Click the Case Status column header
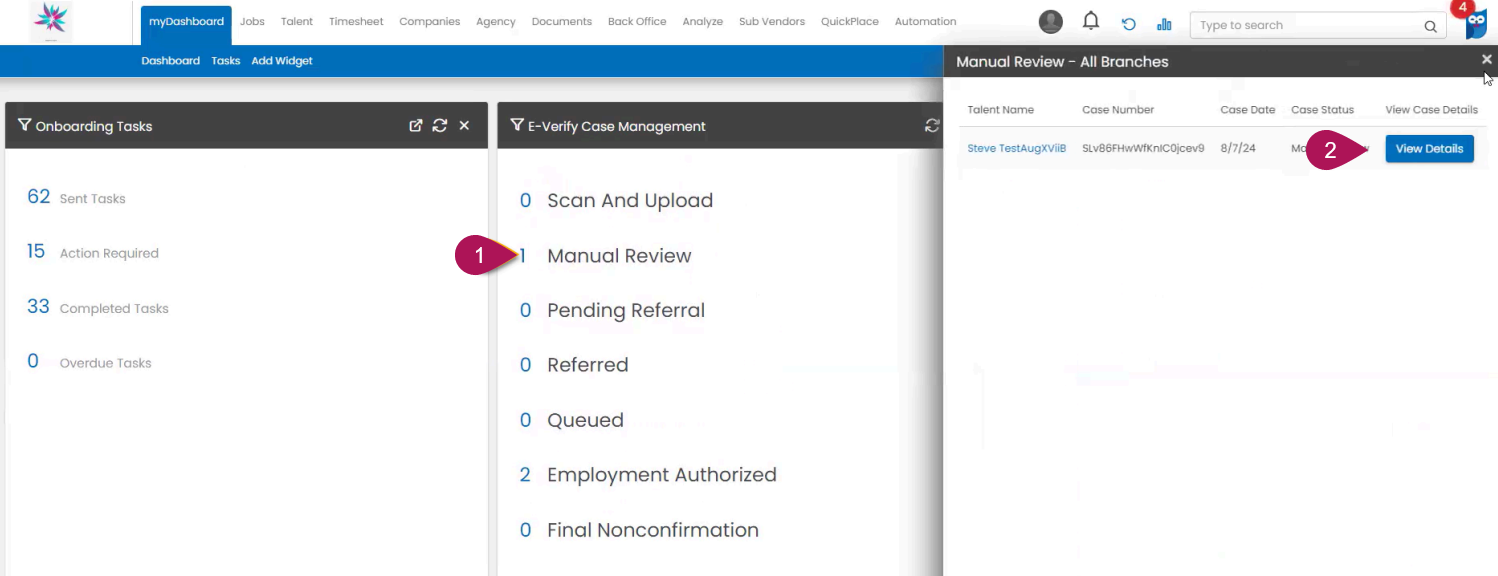Image resolution: width=1498 pixels, height=576 pixels. click(1322, 110)
